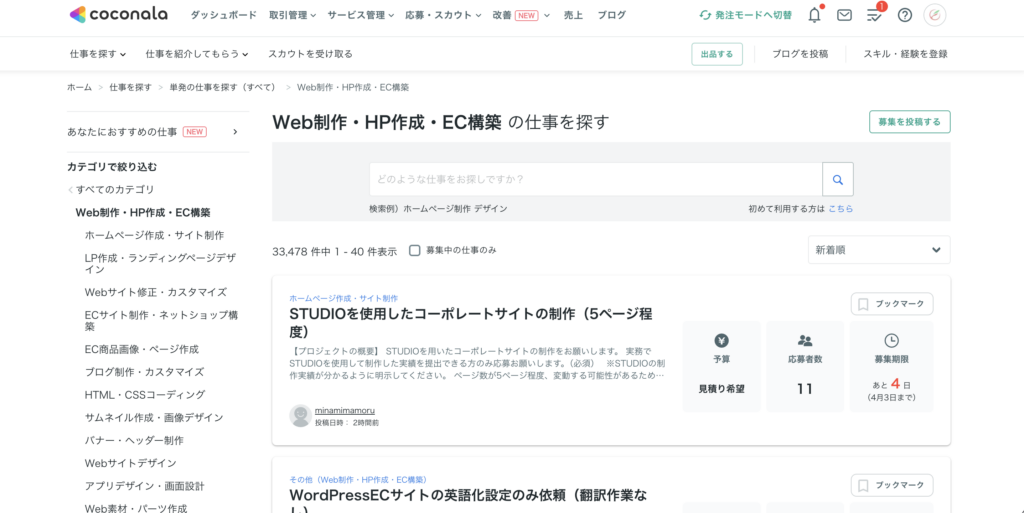Image resolution: width=1024 pixels, height=513 pixels.
Task: Click the coconala logo
Action: point(118,15)
